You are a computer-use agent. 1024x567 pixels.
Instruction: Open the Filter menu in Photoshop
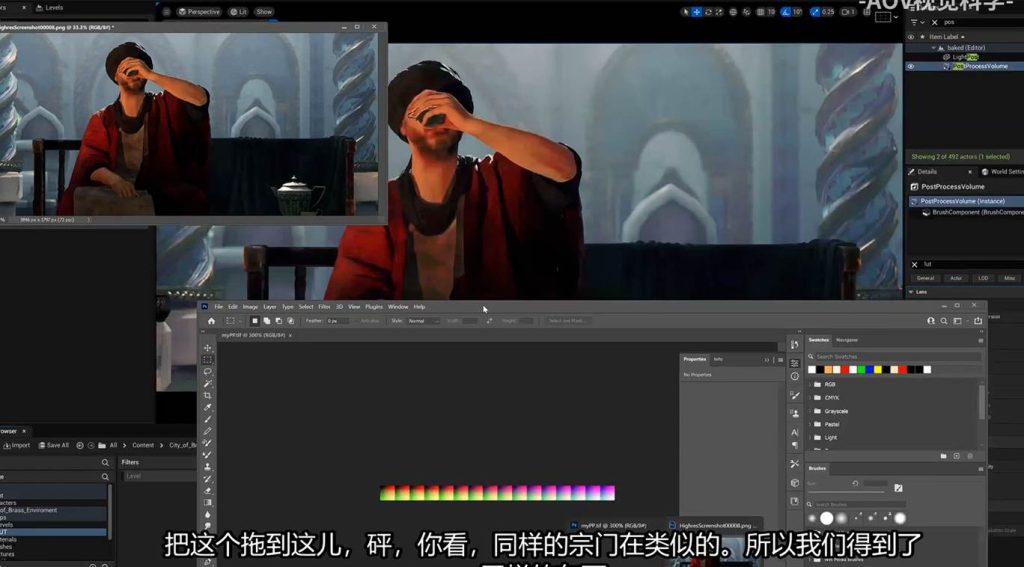(324, 307)
